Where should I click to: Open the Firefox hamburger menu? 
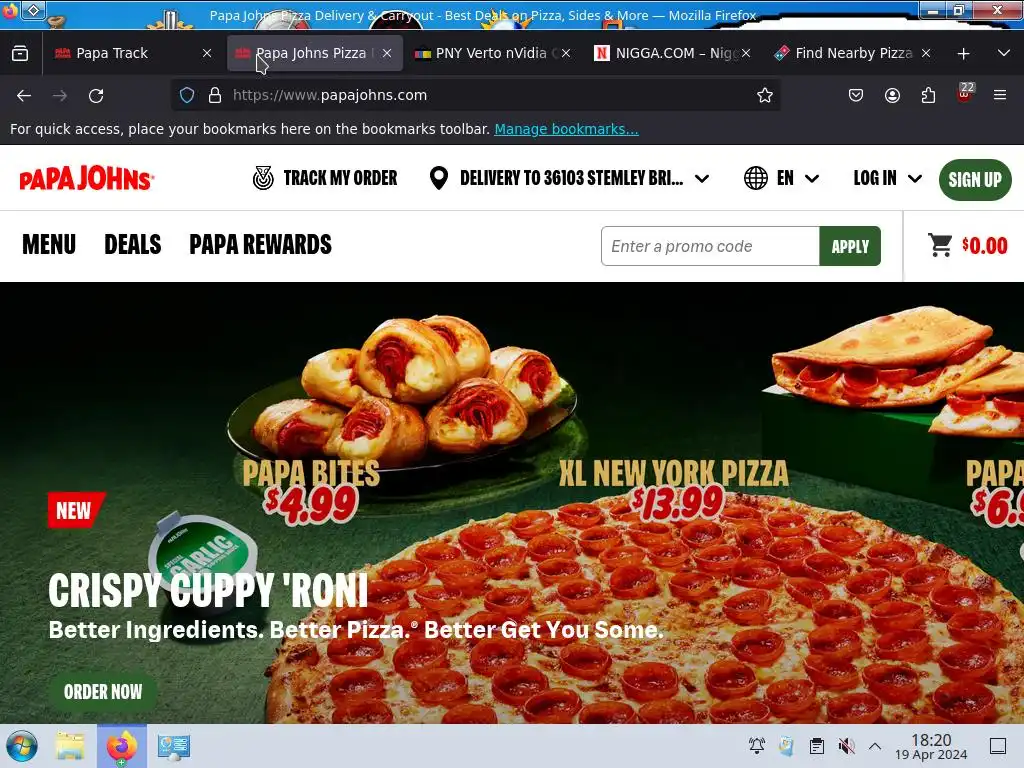coord(1000,95)
